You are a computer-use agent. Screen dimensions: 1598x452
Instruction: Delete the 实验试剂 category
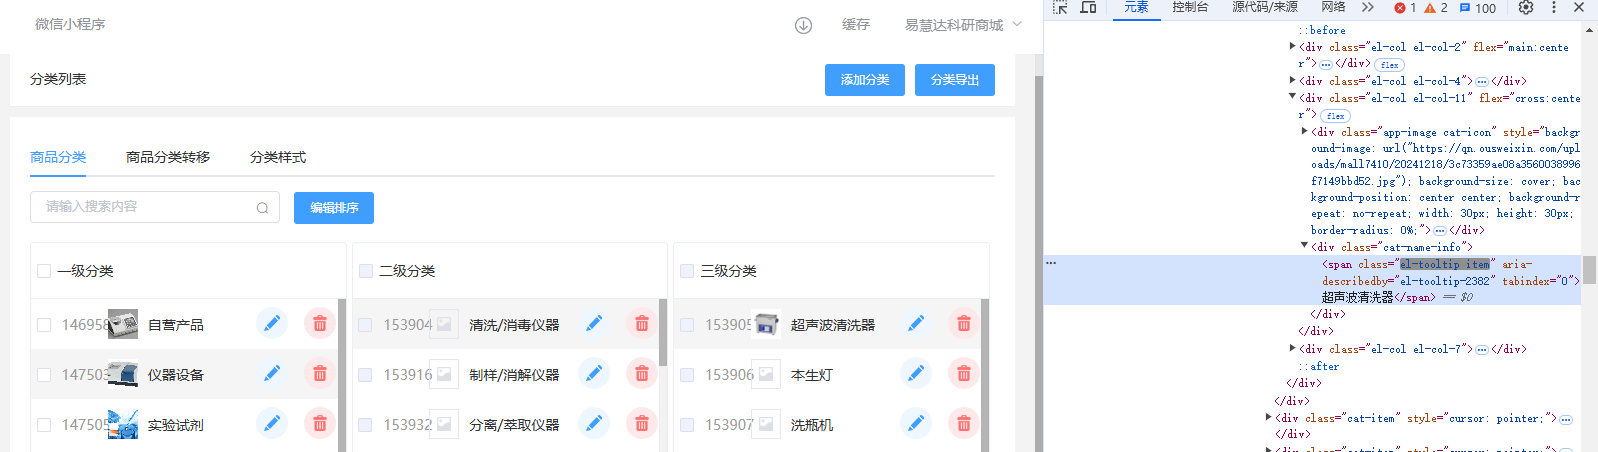click(x=320, y=423)
